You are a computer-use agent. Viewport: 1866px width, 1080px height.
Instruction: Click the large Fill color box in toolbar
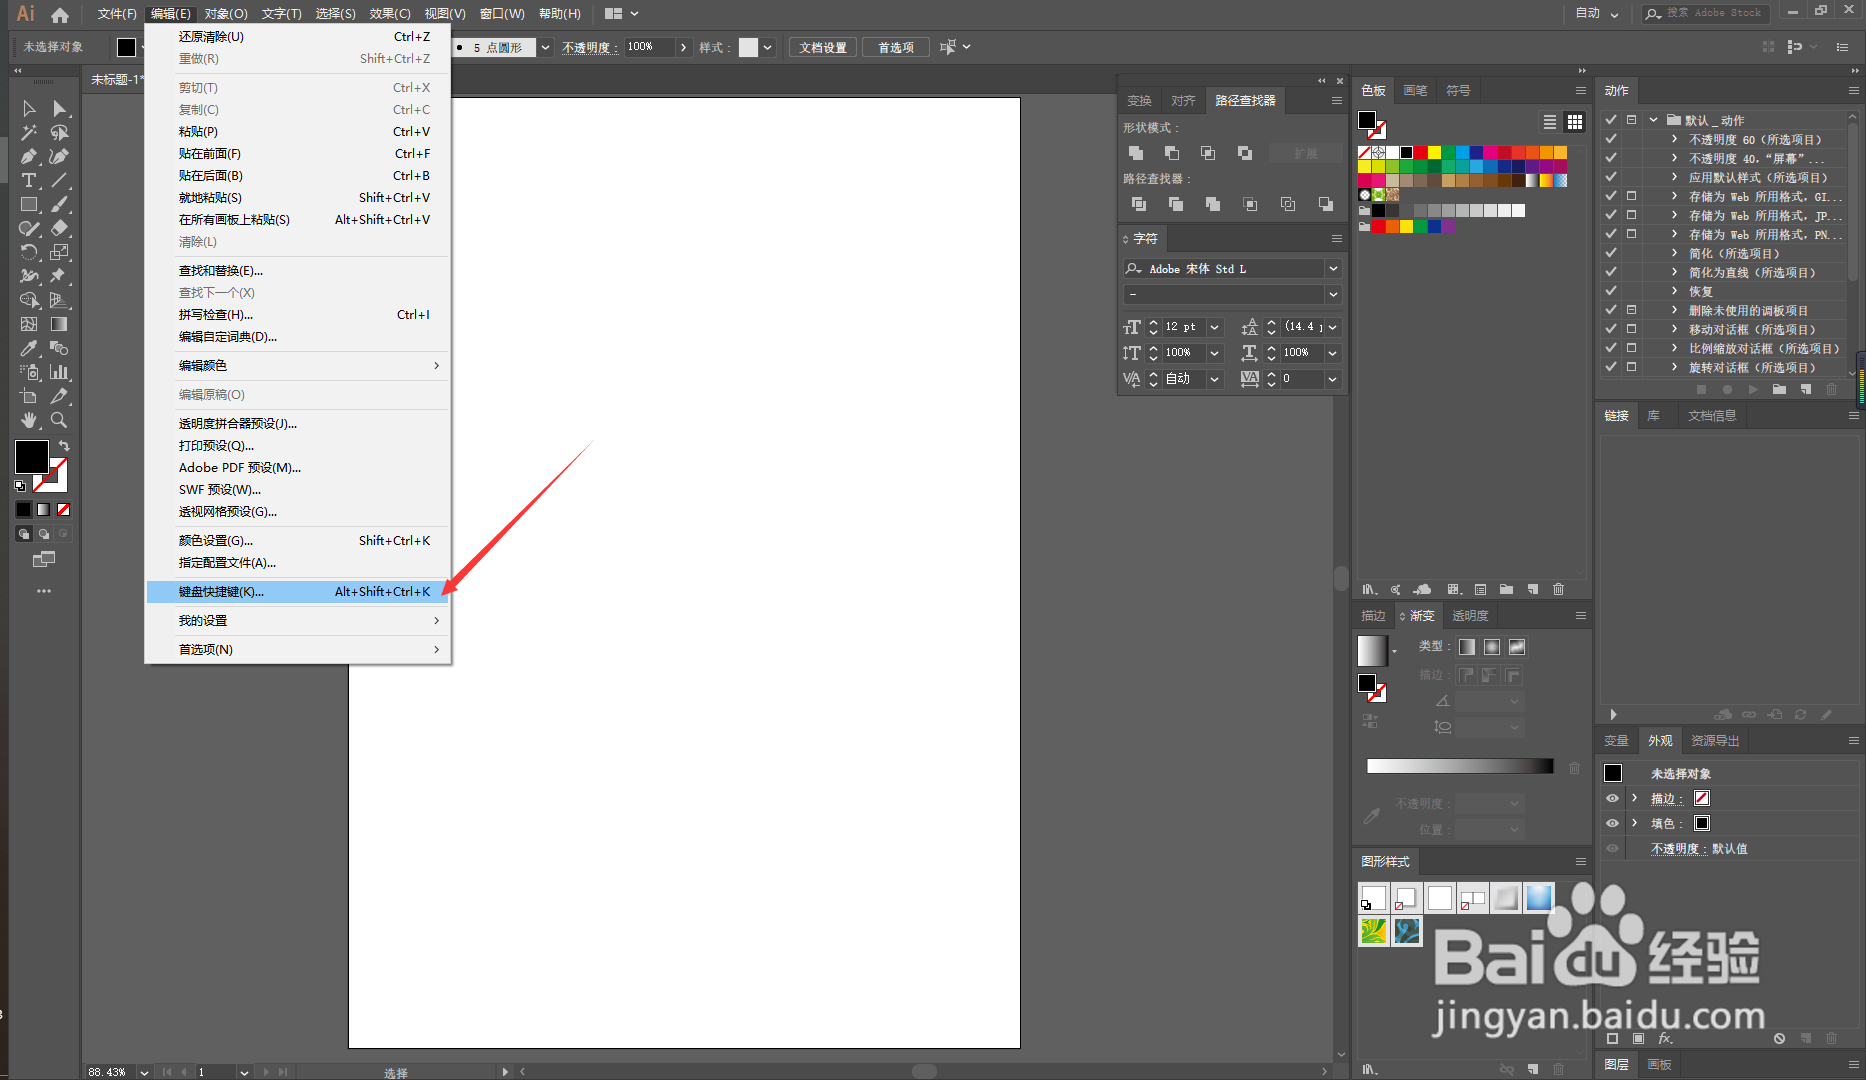[32, 457]
